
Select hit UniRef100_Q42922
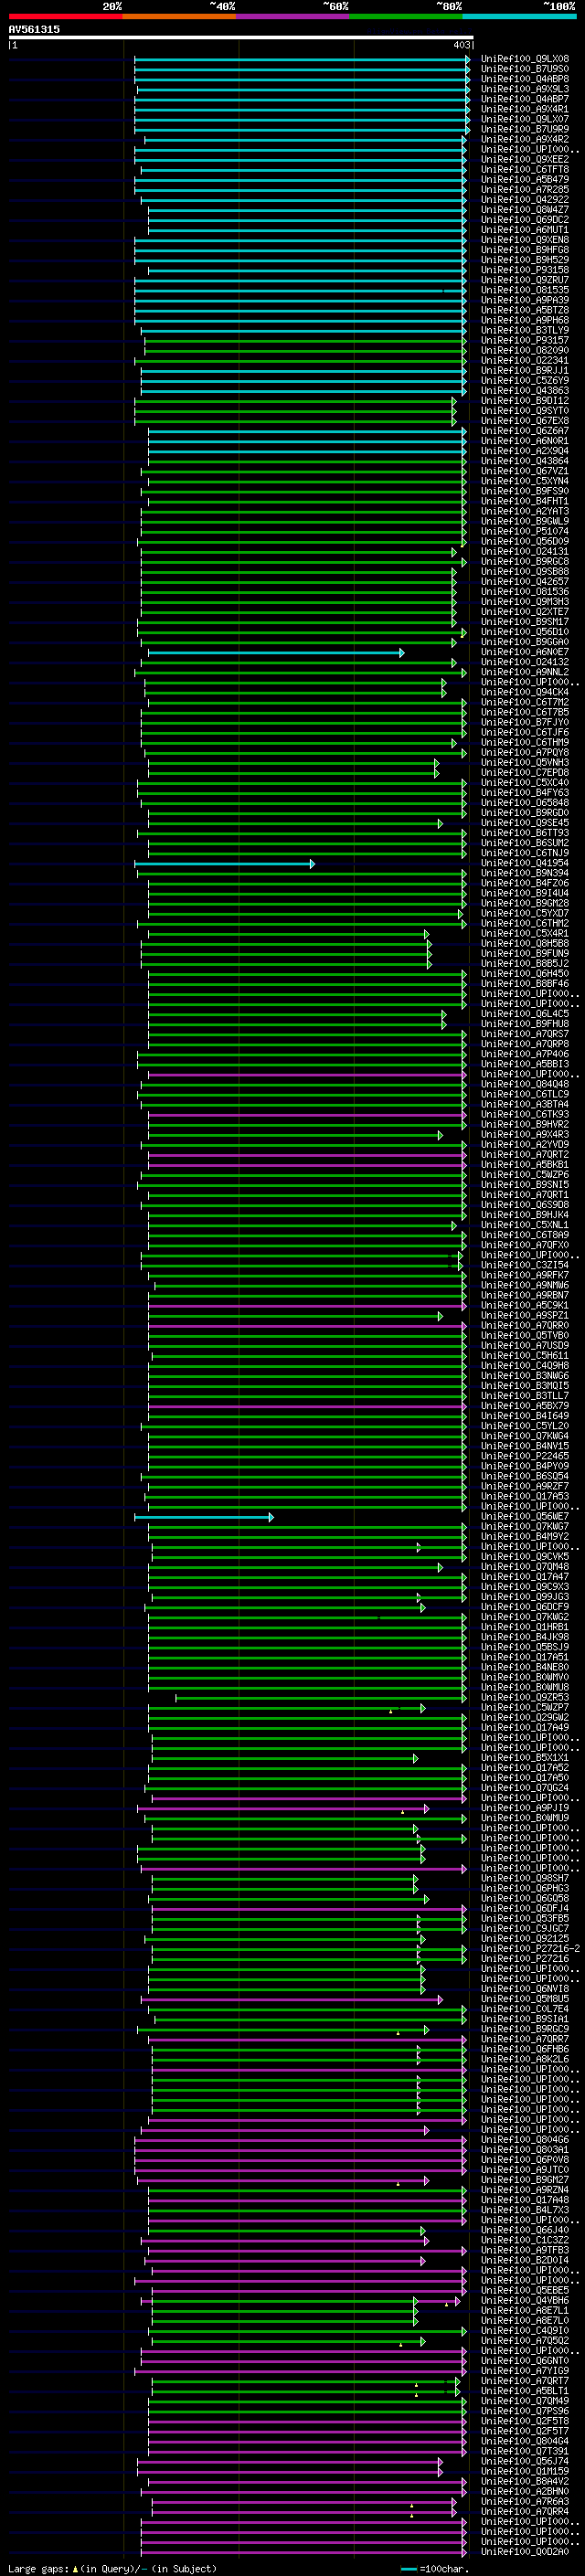(x=525, y=200)
